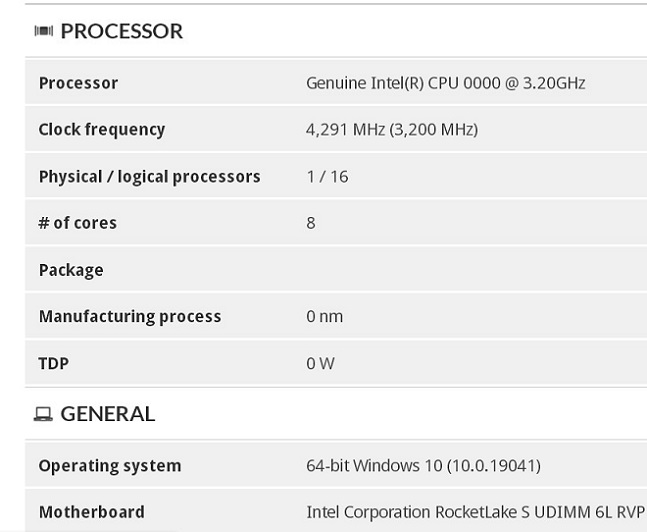647x532 pixels.
Task: Select the Genuine Intel(R) CPU 0000 value
Action: coord(445,83)
